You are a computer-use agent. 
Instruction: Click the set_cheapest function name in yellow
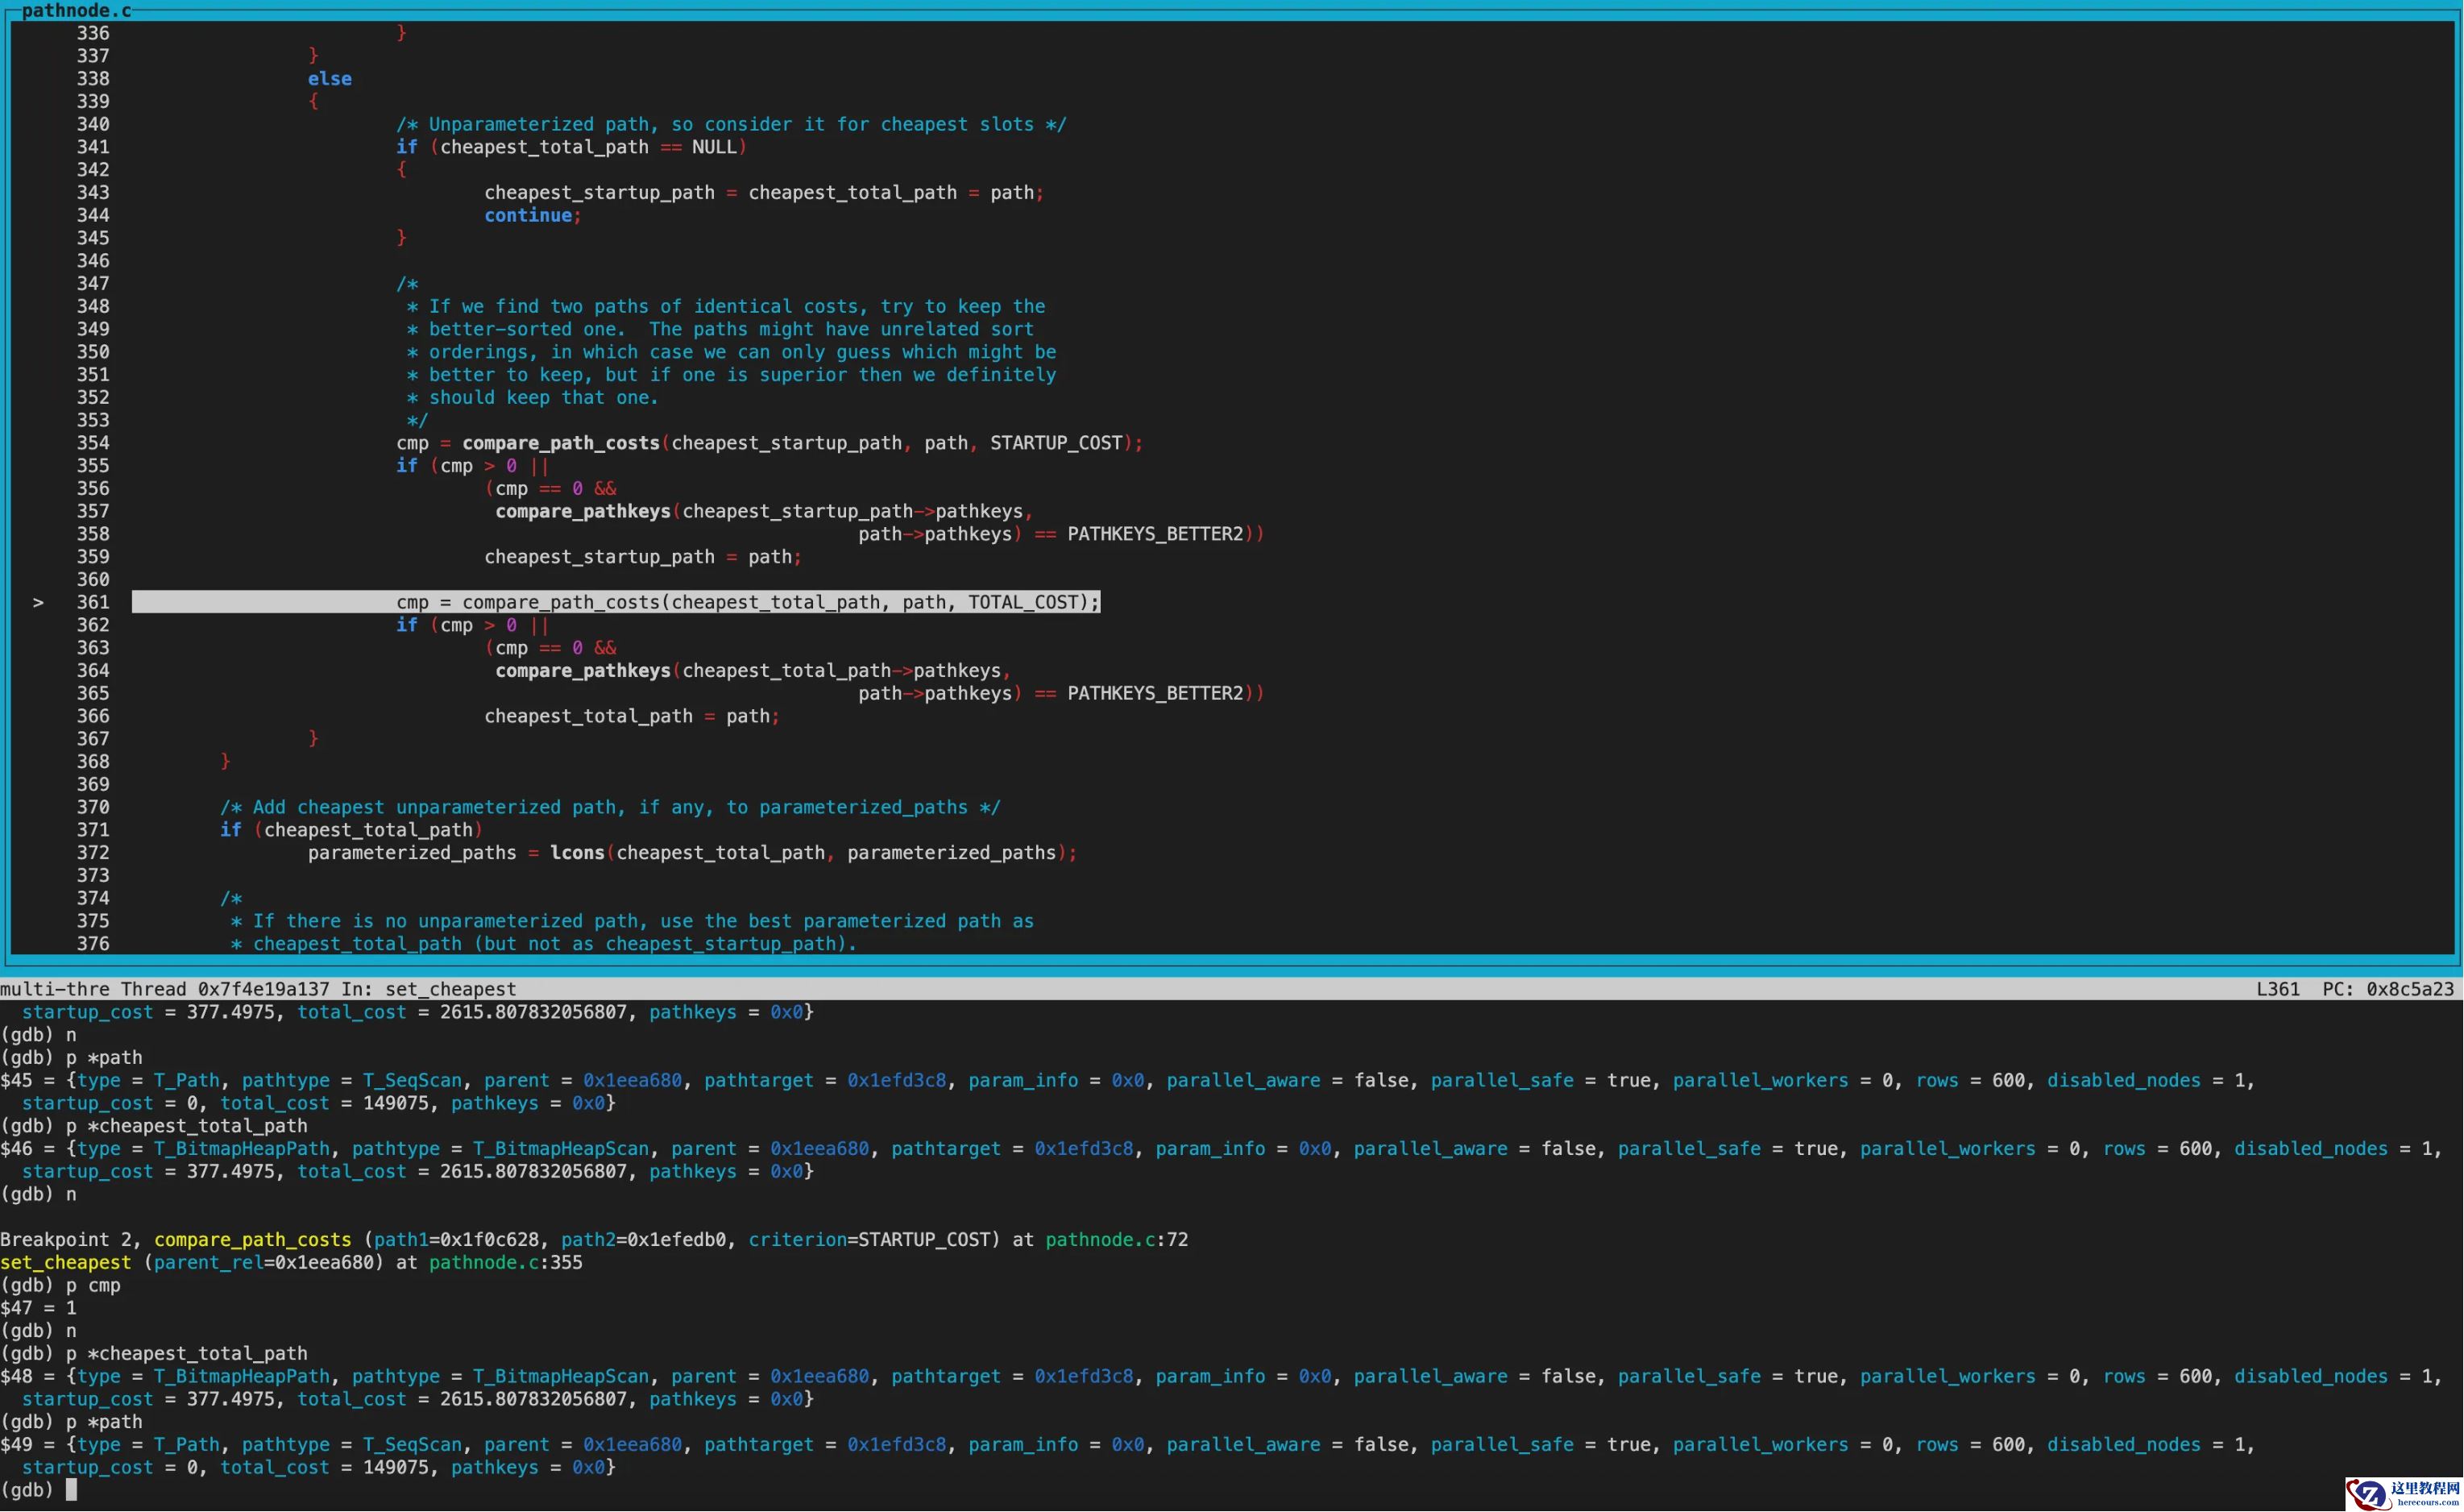tap(66, 1263)
